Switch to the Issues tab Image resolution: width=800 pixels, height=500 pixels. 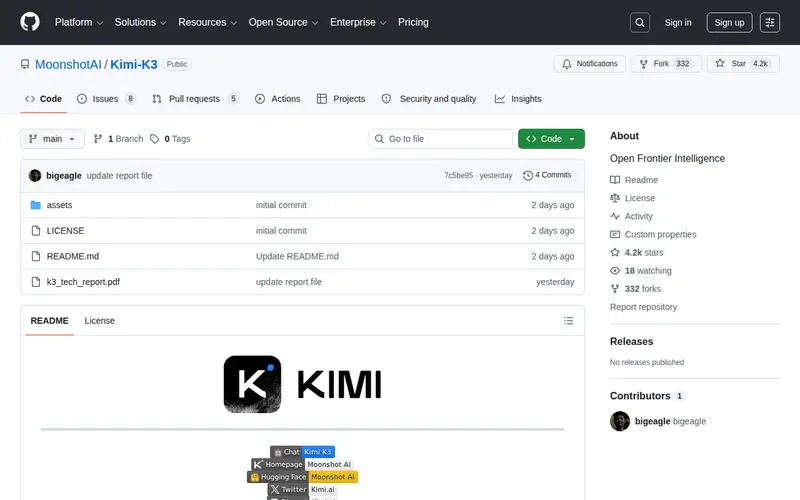tap(106, 99)
